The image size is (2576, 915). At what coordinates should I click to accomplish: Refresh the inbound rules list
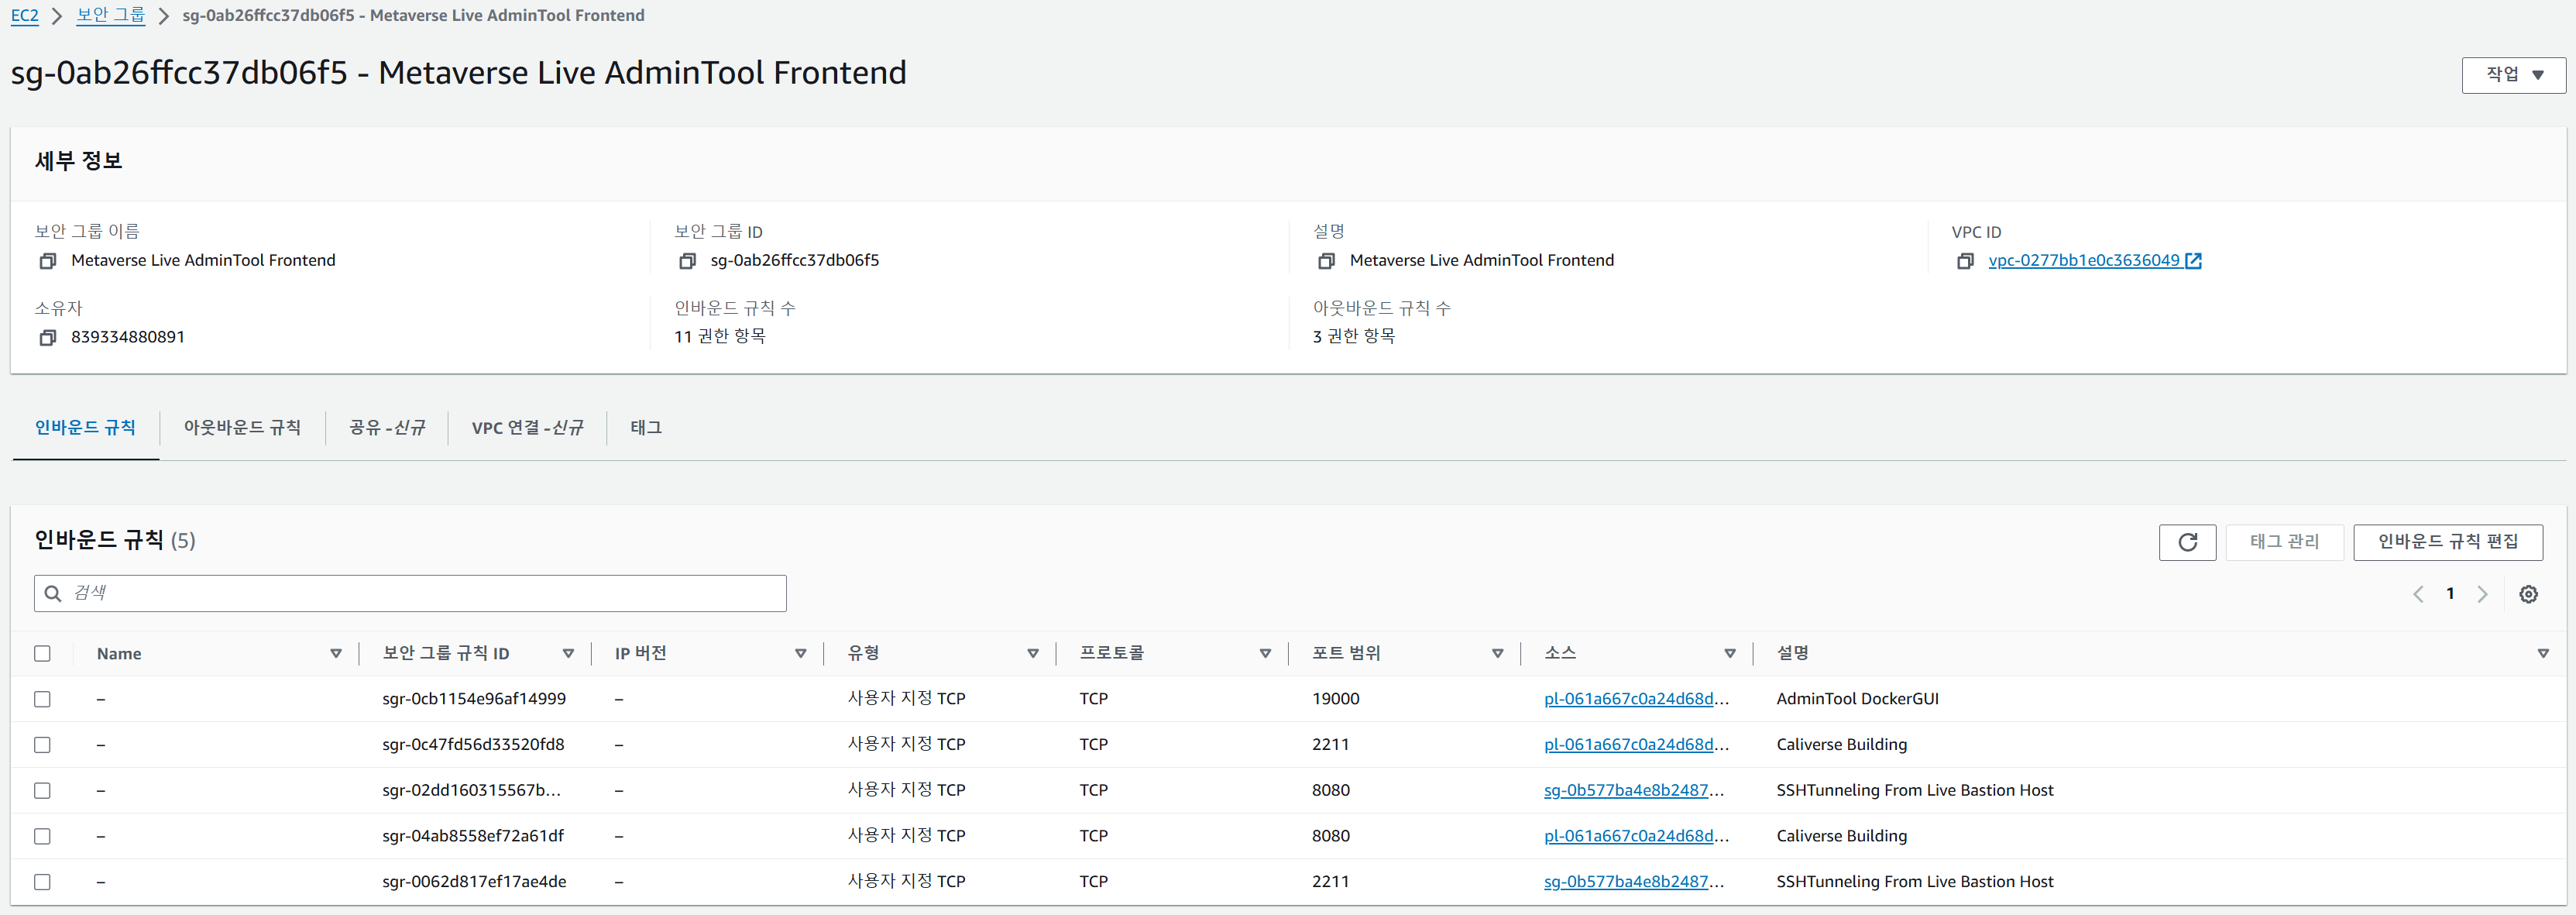click(2187, 542)
